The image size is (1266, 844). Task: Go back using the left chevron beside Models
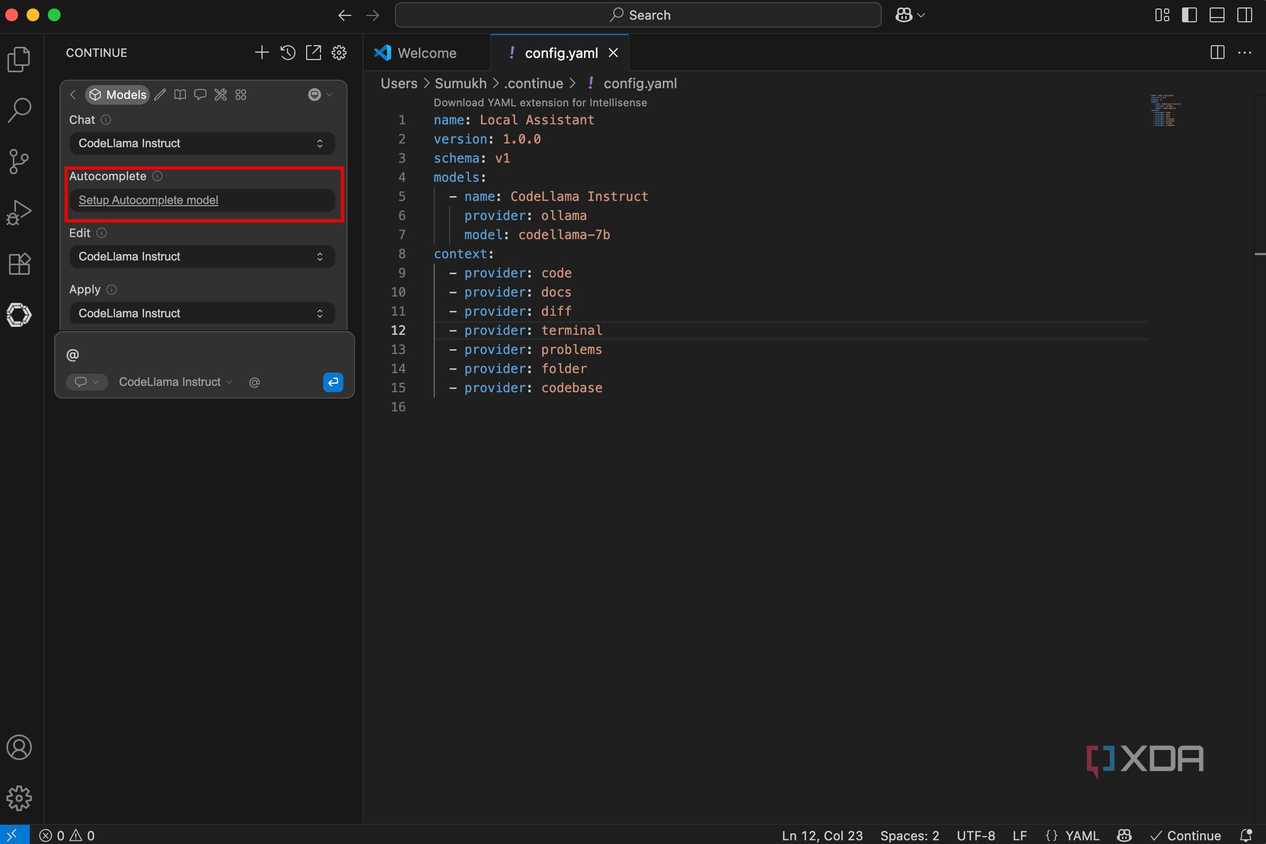73,95
